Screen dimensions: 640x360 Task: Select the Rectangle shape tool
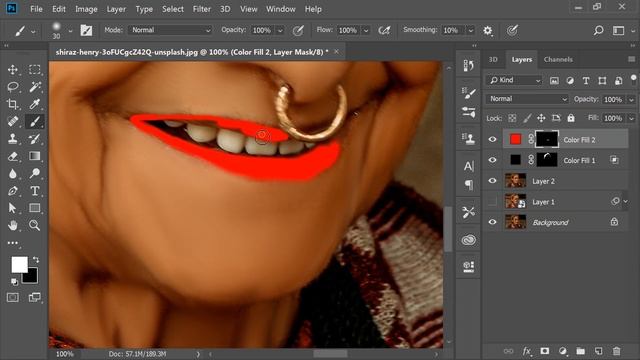click(35, 208)
